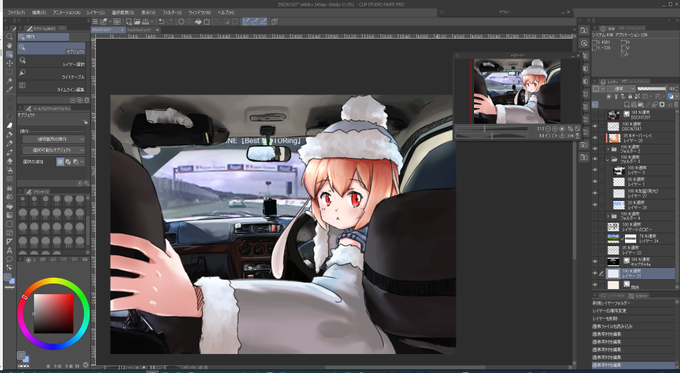Open the レイヤー menu
This screenshot has width=680, height=373.
(x=96, y=13)
